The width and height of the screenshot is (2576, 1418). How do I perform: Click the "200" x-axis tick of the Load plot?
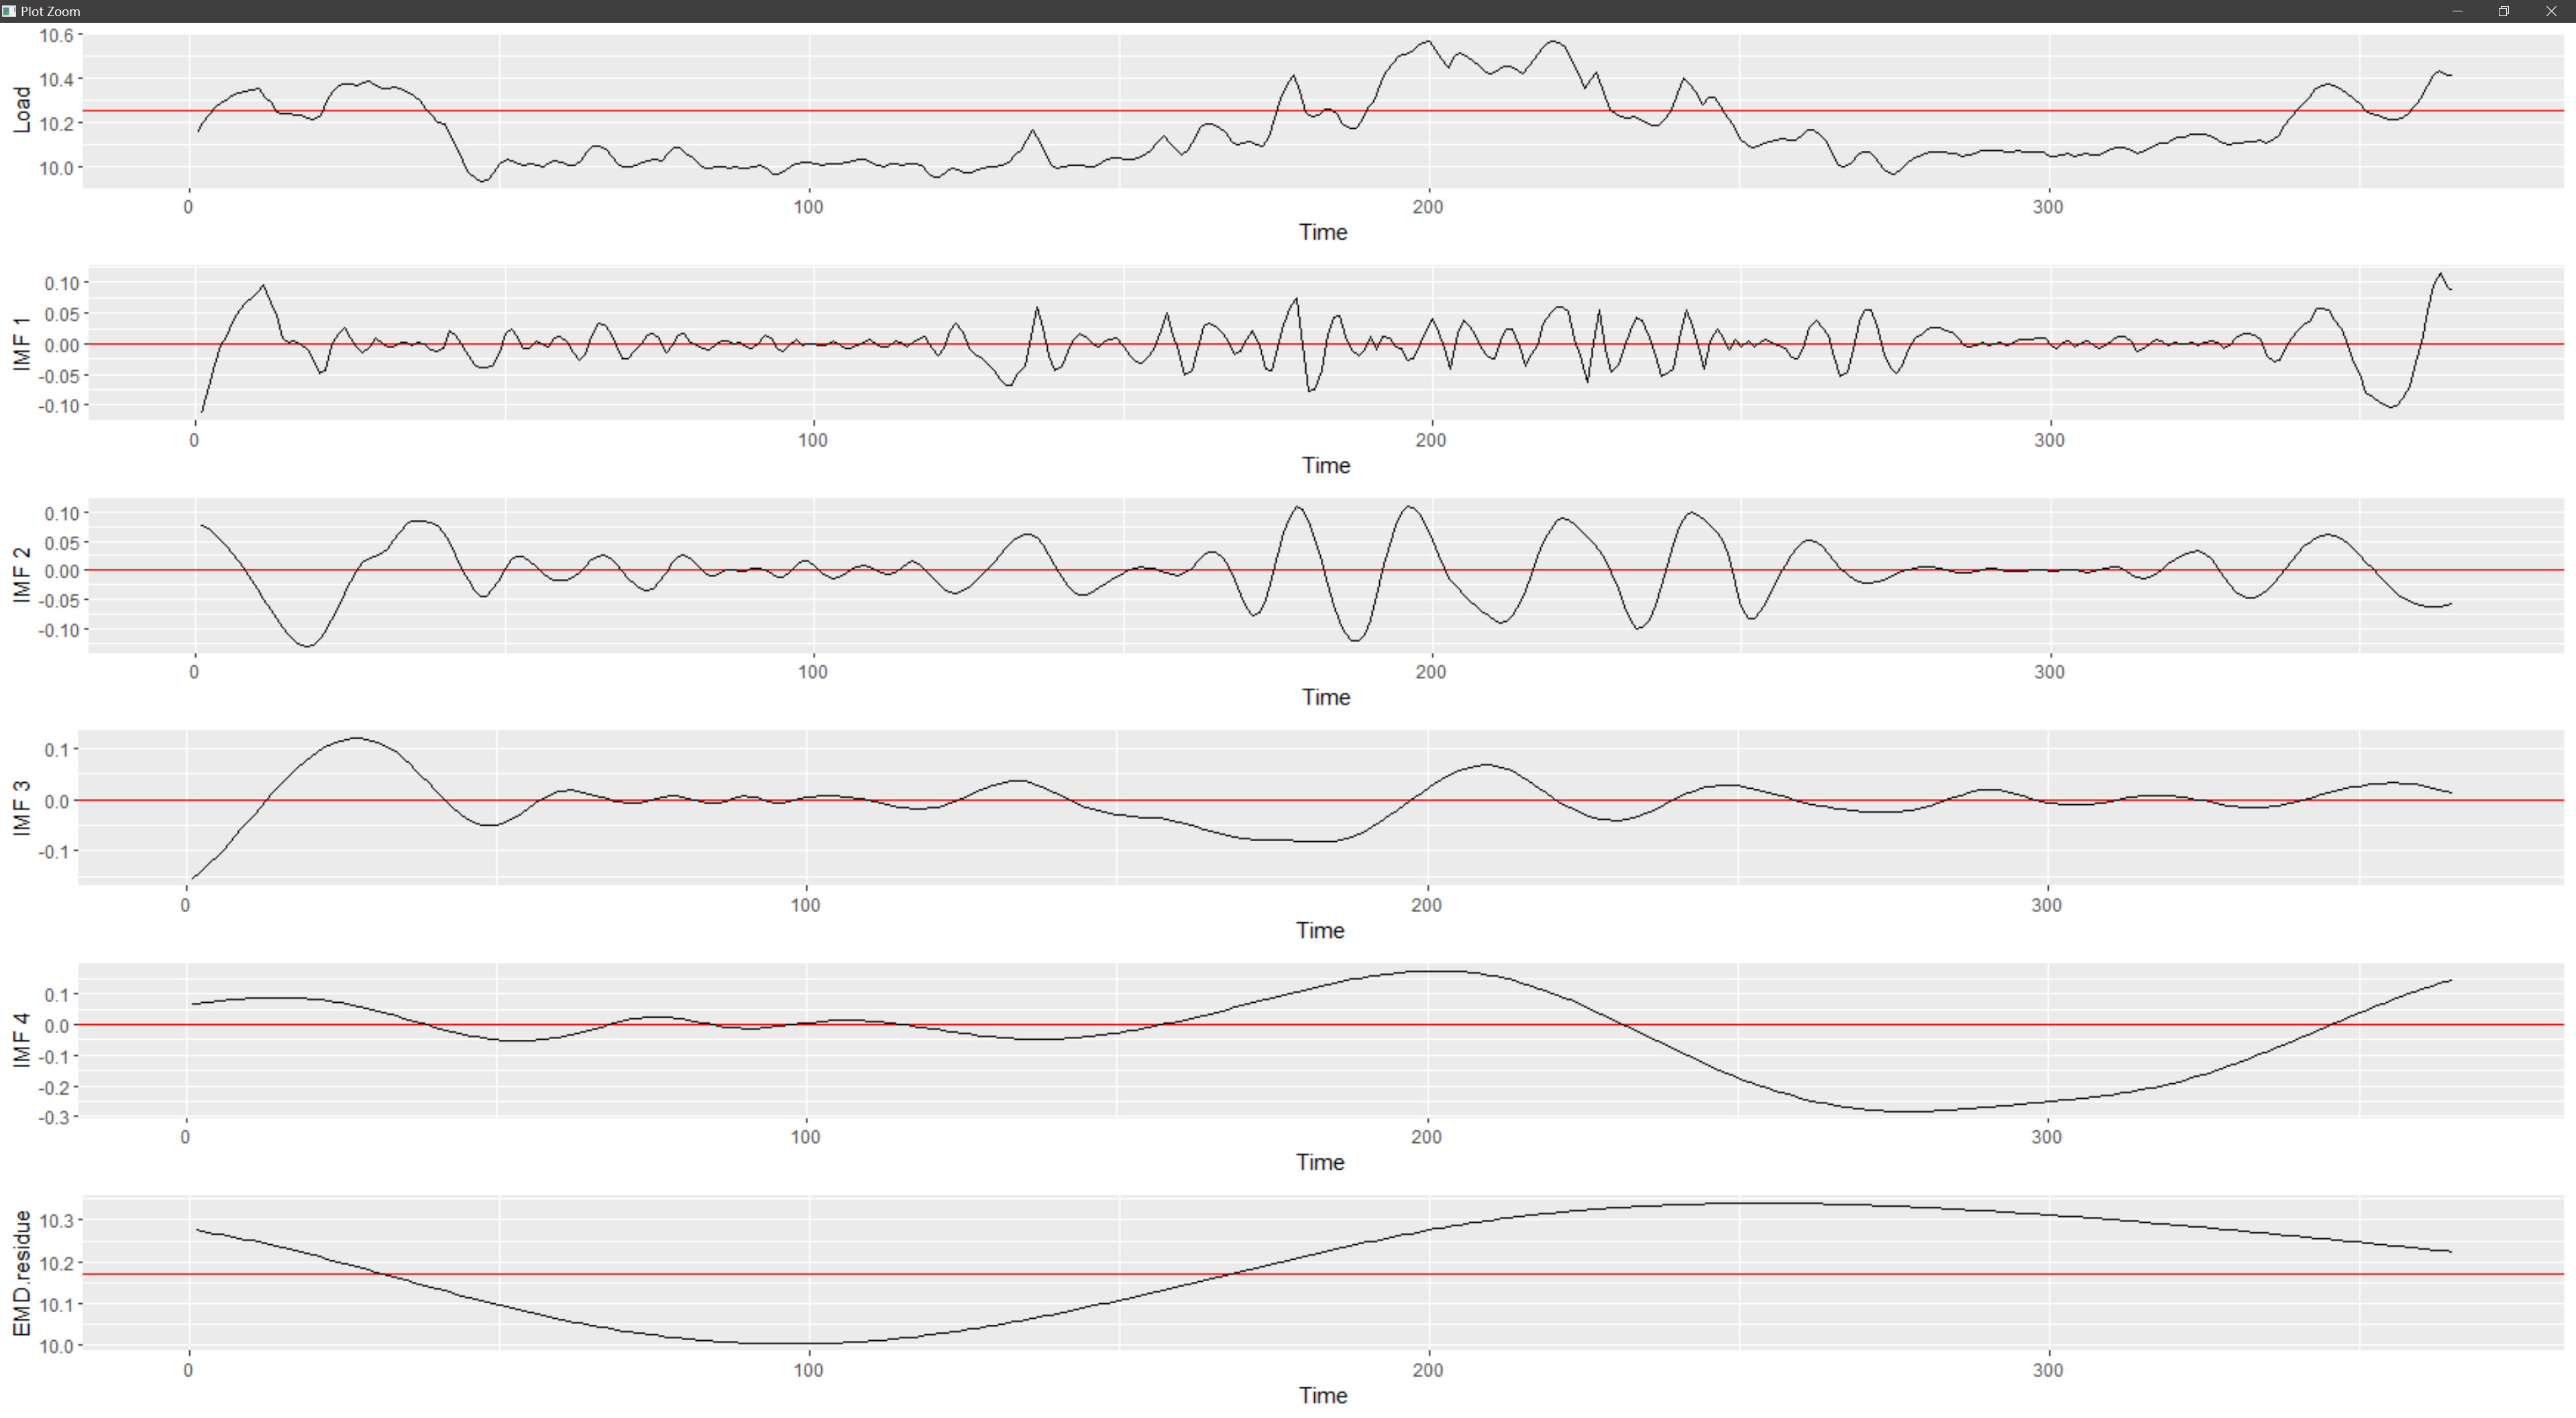(x=1428, y=207)
